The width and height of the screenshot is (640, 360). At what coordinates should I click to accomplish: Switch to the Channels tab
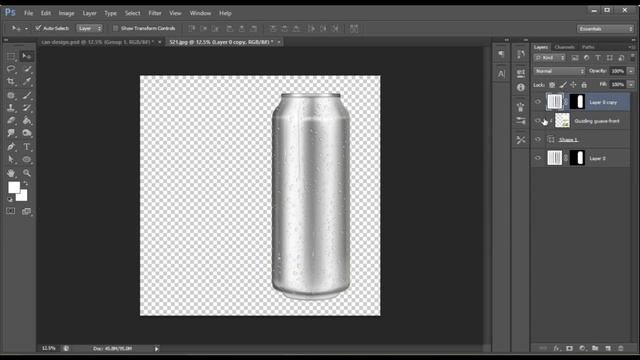(565, 47)
